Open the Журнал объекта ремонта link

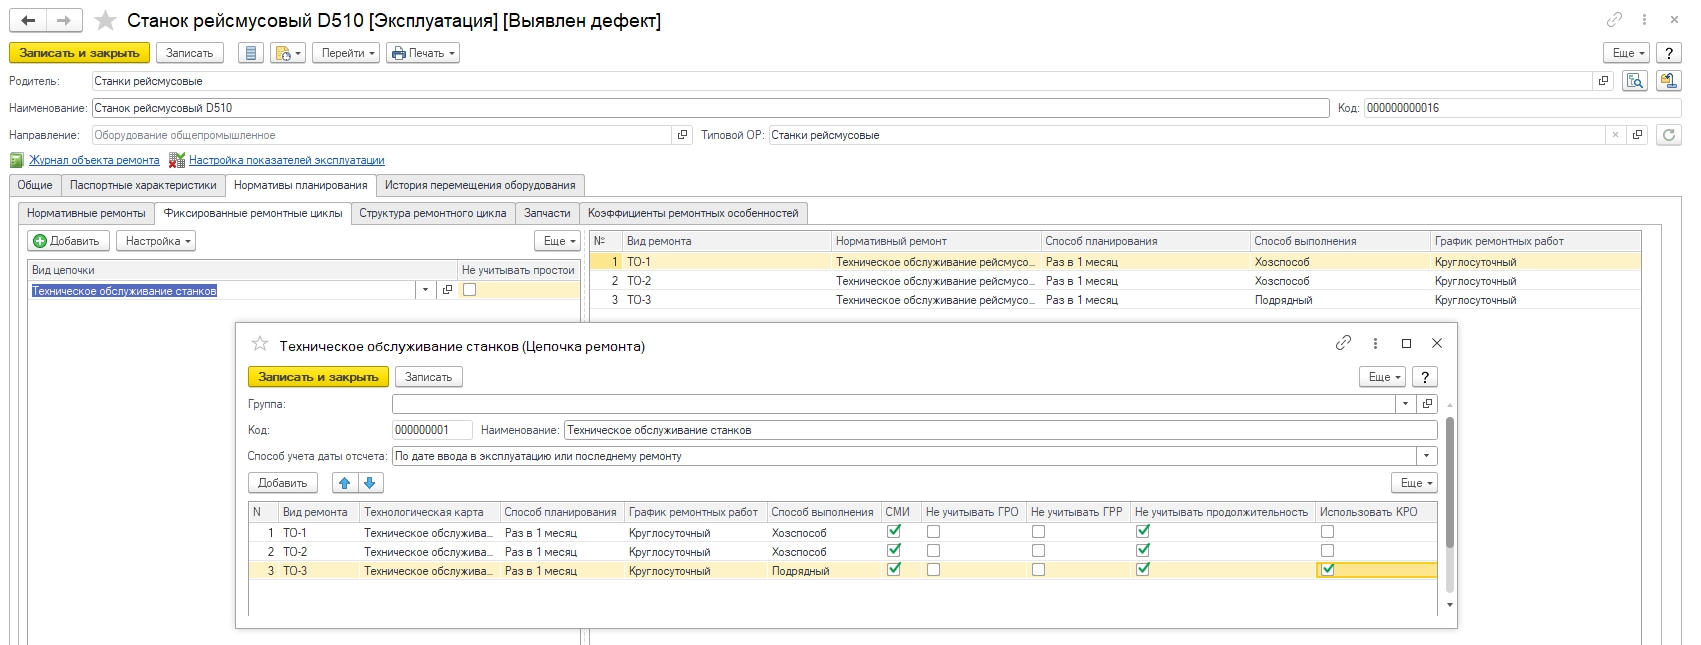point(94,160)
